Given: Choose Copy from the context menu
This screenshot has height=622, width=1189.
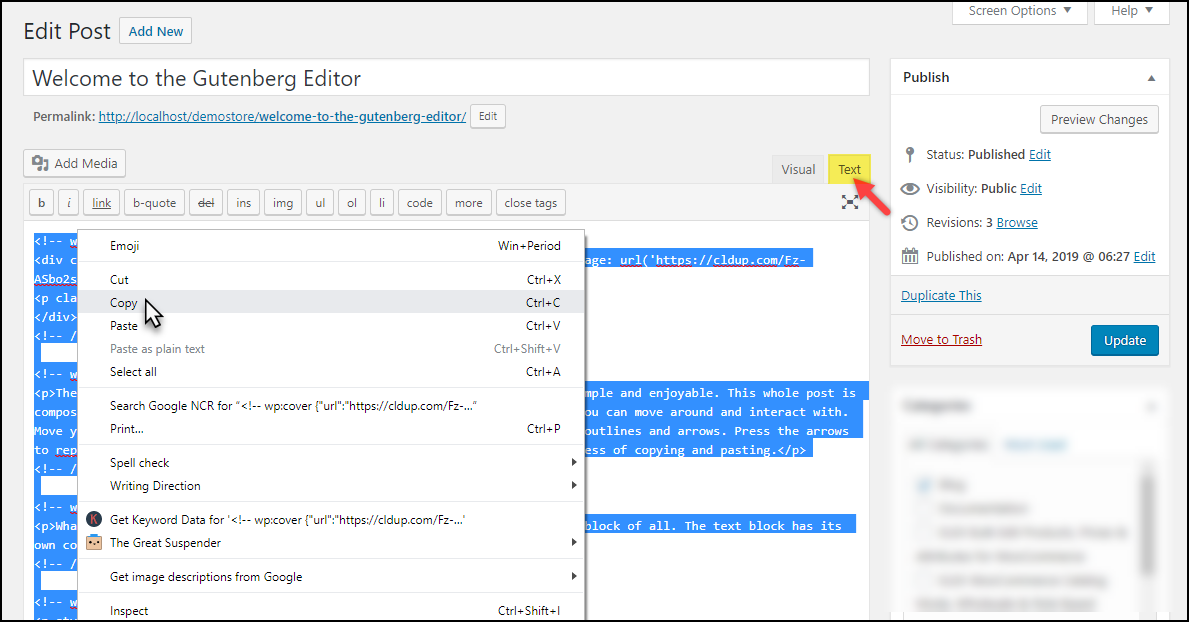Looking at the screenshot, I should (x=331, y=302).
